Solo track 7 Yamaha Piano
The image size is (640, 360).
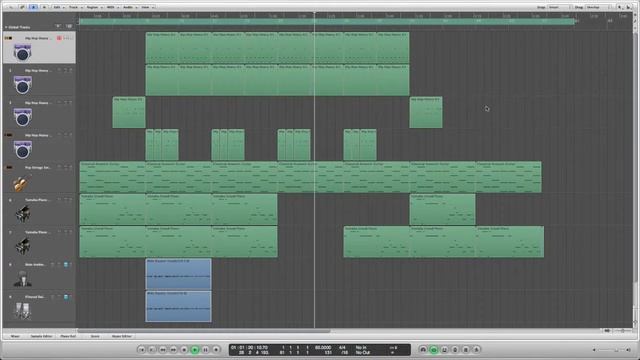(70, 232)
